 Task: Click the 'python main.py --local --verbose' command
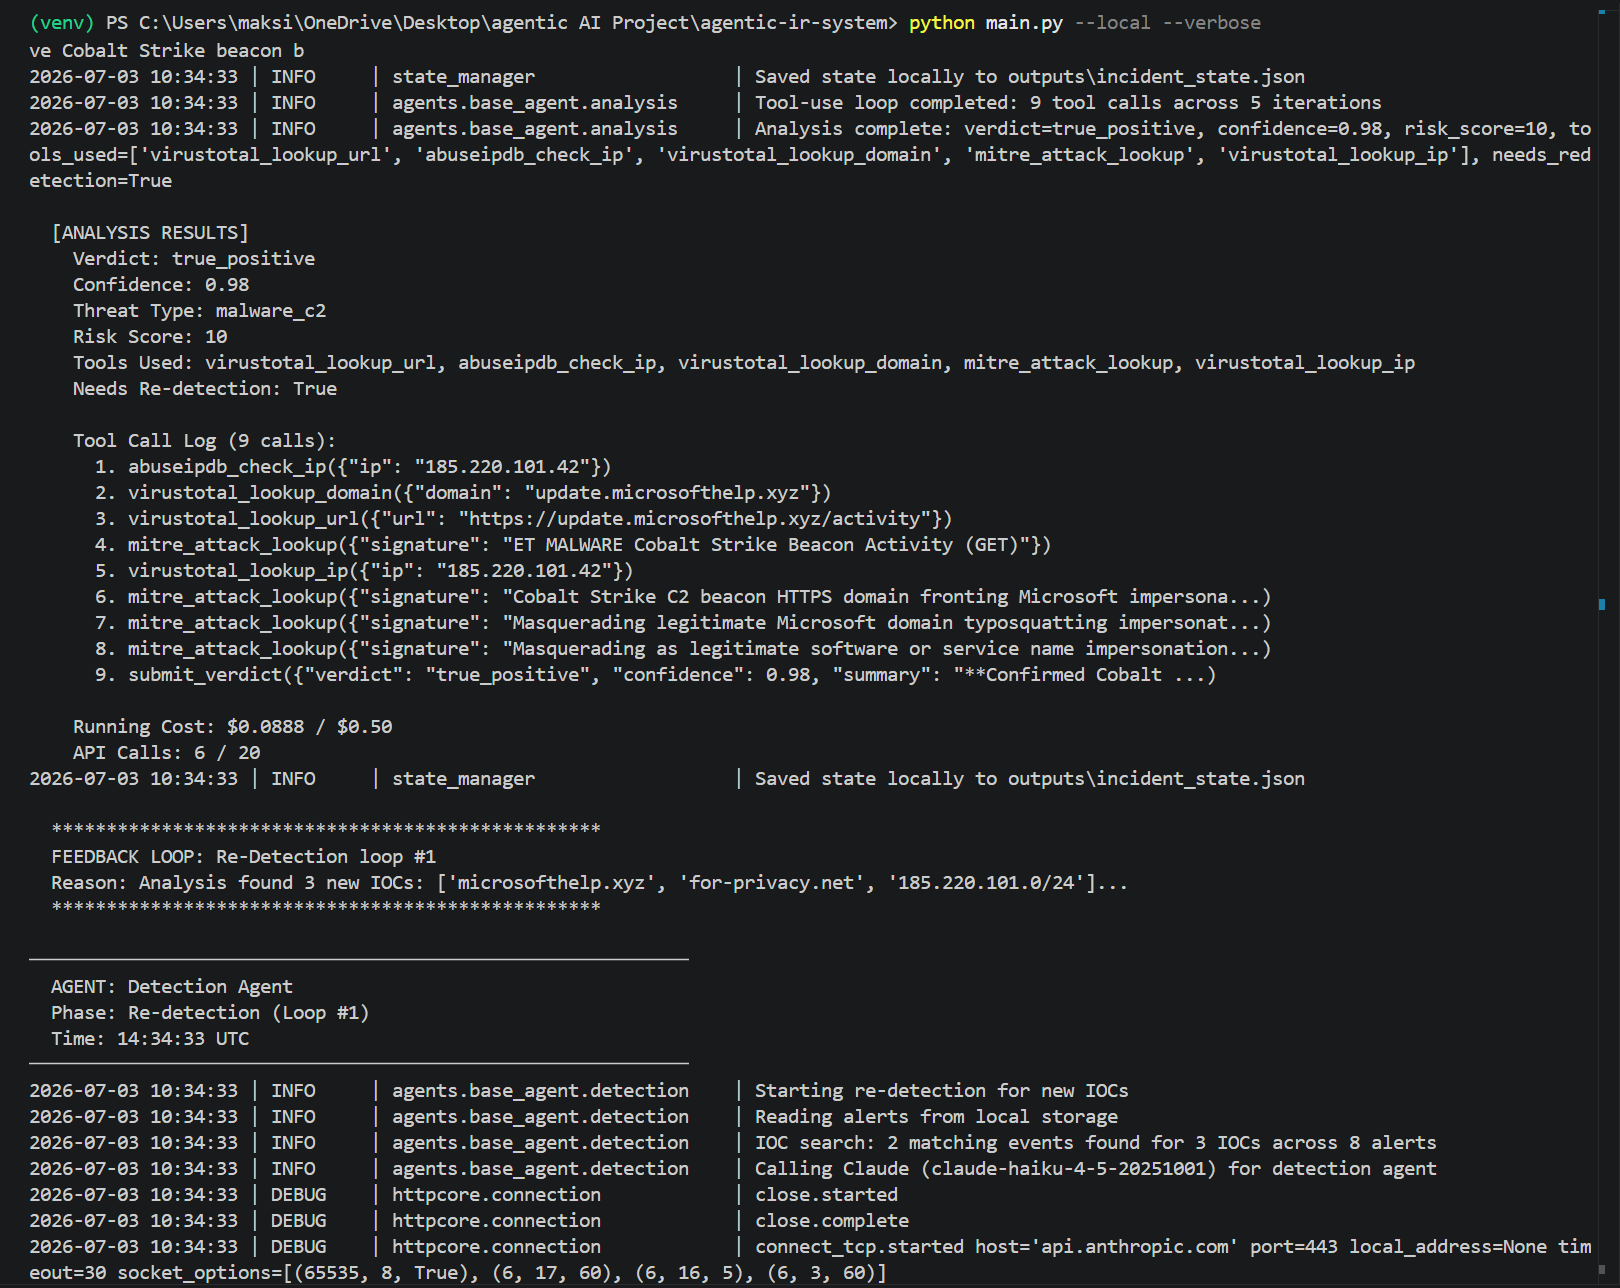(x=1085, y=23)
